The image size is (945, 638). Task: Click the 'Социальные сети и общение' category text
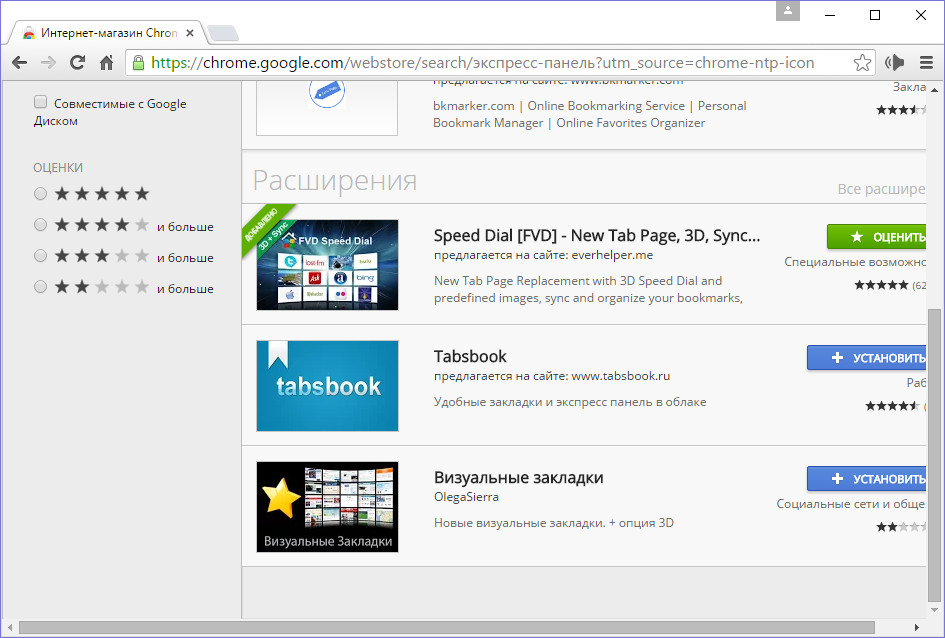[x=851, y=504]
